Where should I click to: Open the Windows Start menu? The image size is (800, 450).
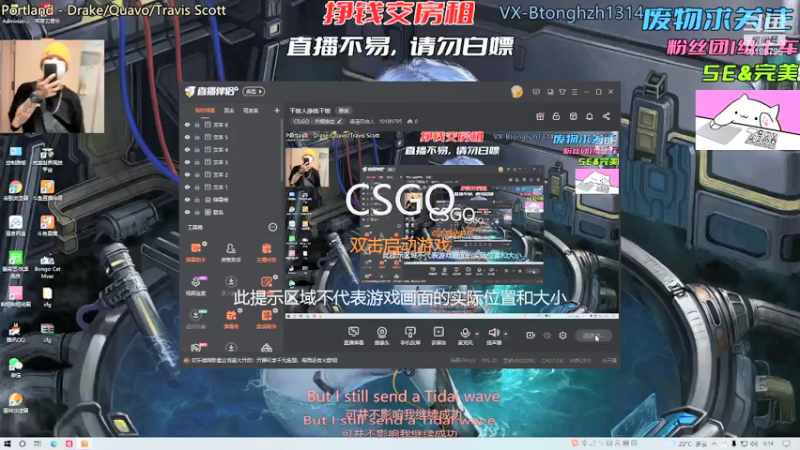(7, 444)
